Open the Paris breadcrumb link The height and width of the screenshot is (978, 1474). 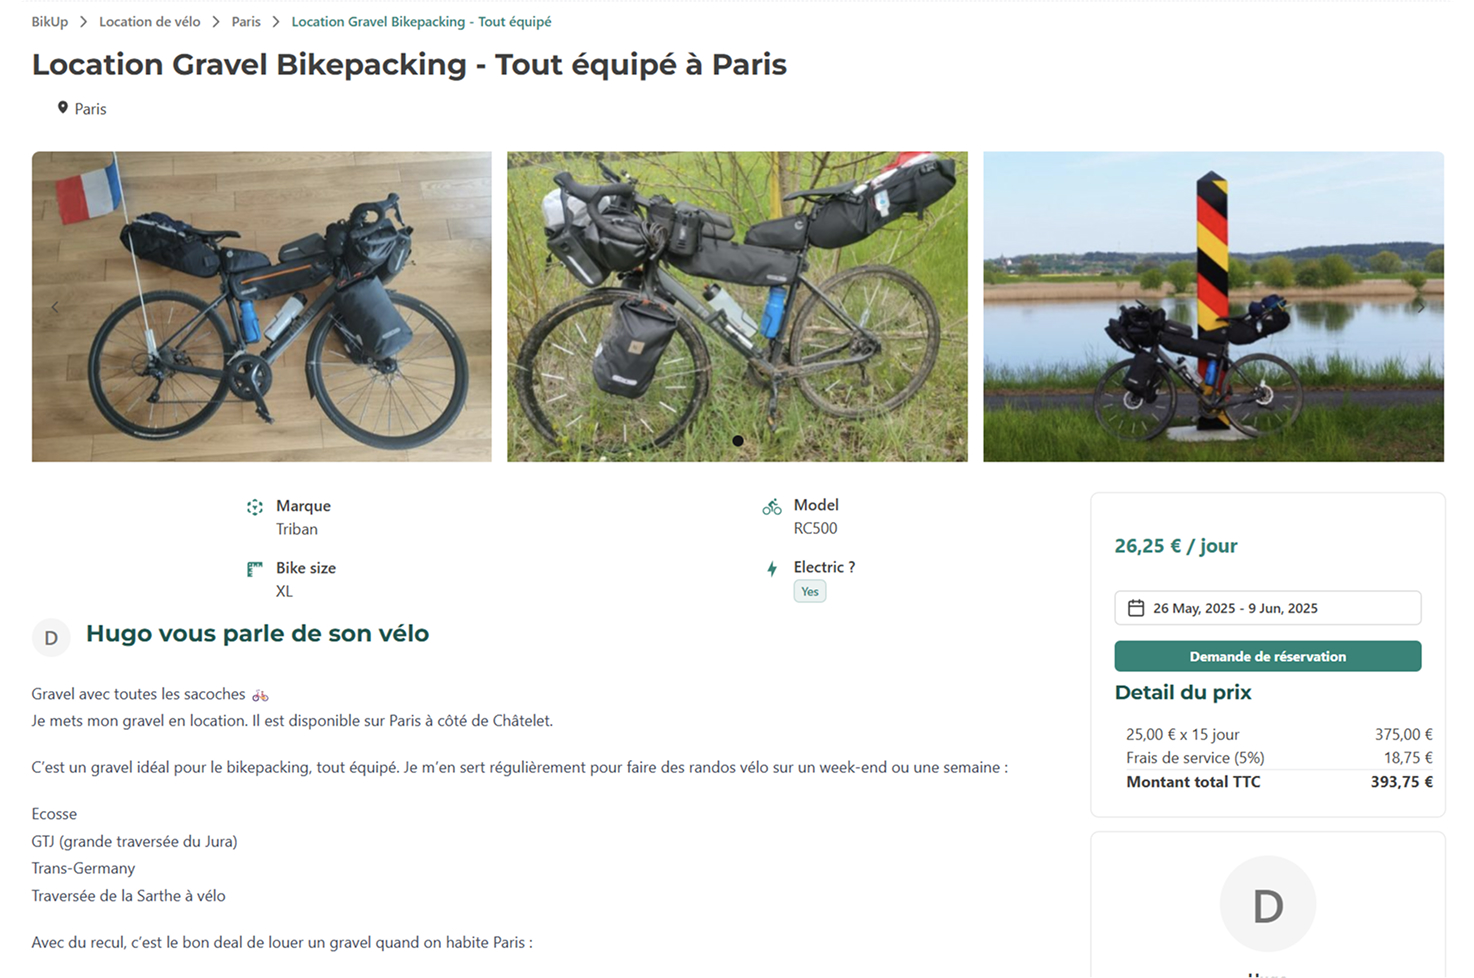(x=245, y=21)
